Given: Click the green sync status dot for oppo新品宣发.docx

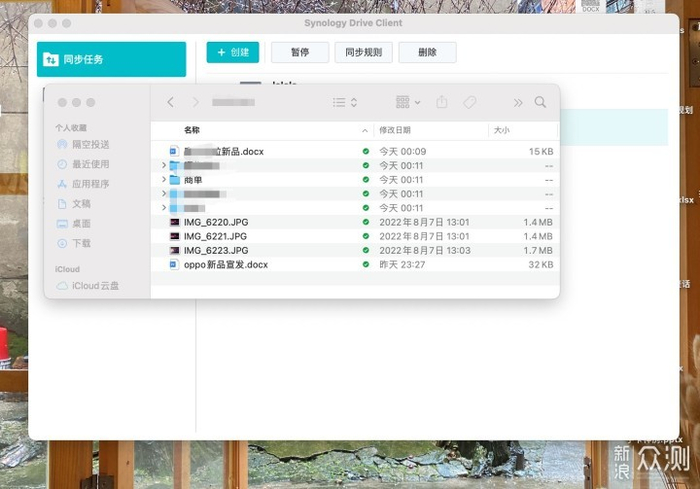Looking at the screenshot, I should [x=366, y=264].
